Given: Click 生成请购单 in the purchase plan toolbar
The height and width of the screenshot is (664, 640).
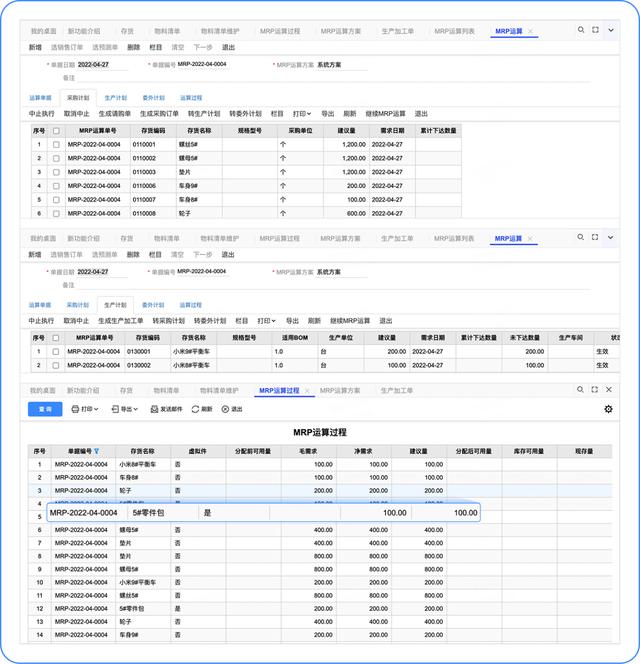Looking at the screenshot, I should click(x=114, y=113).
